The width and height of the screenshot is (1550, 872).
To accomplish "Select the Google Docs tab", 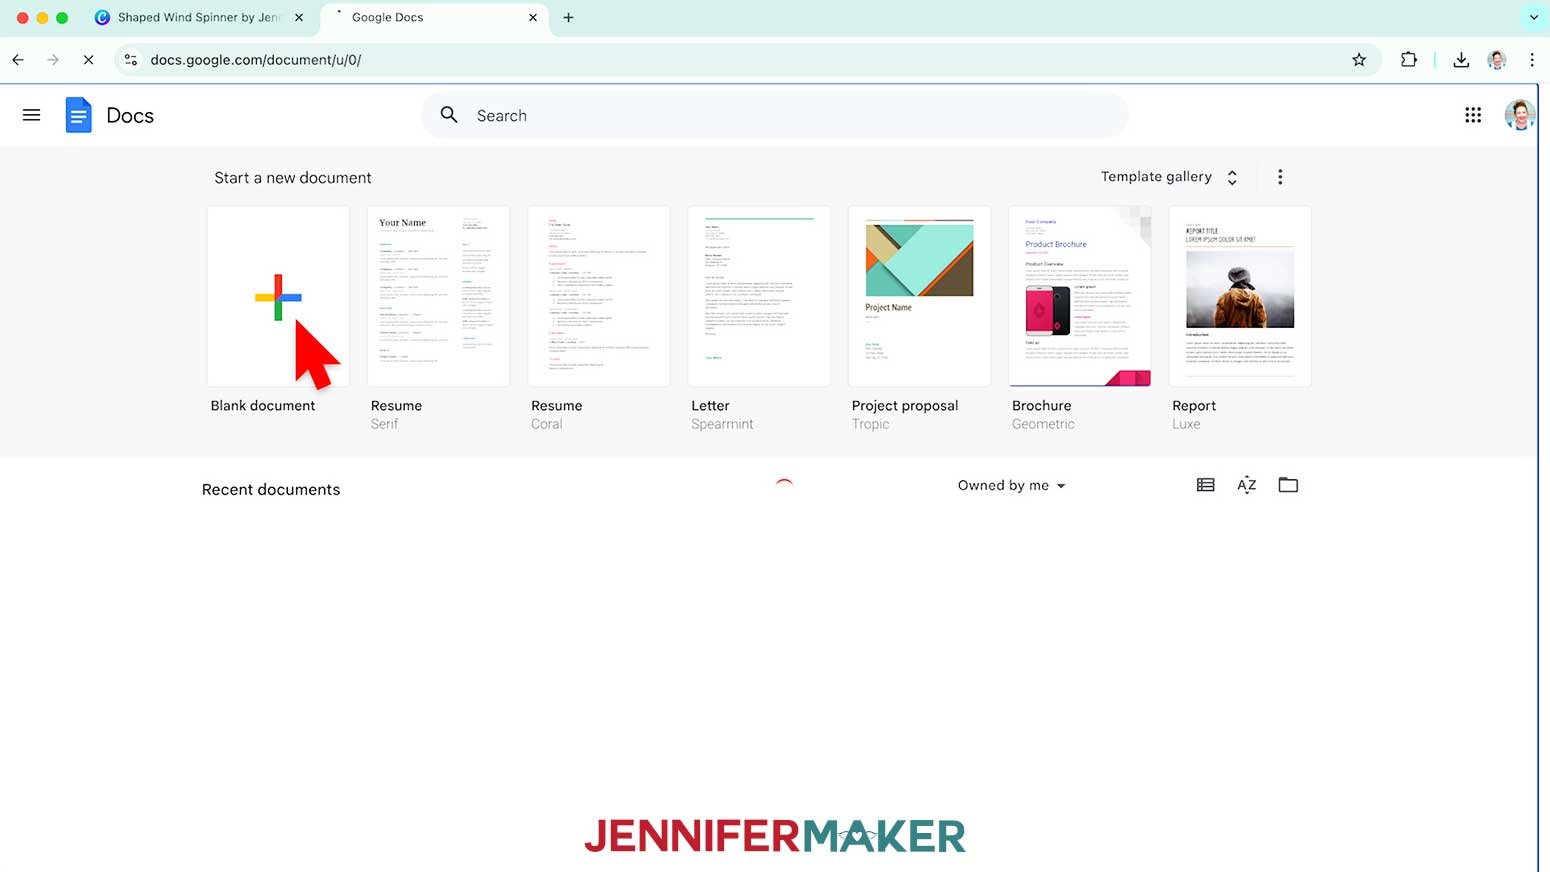I will pos(435,17).
